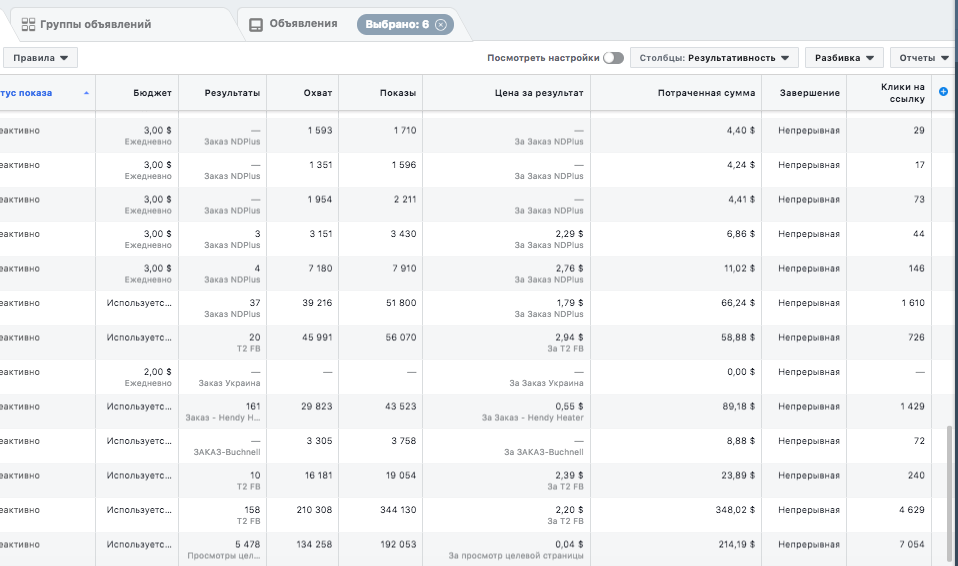Screen dimensions: 958x566
Task: Click link clicks value 1 610
Action: tap(913, 303)
